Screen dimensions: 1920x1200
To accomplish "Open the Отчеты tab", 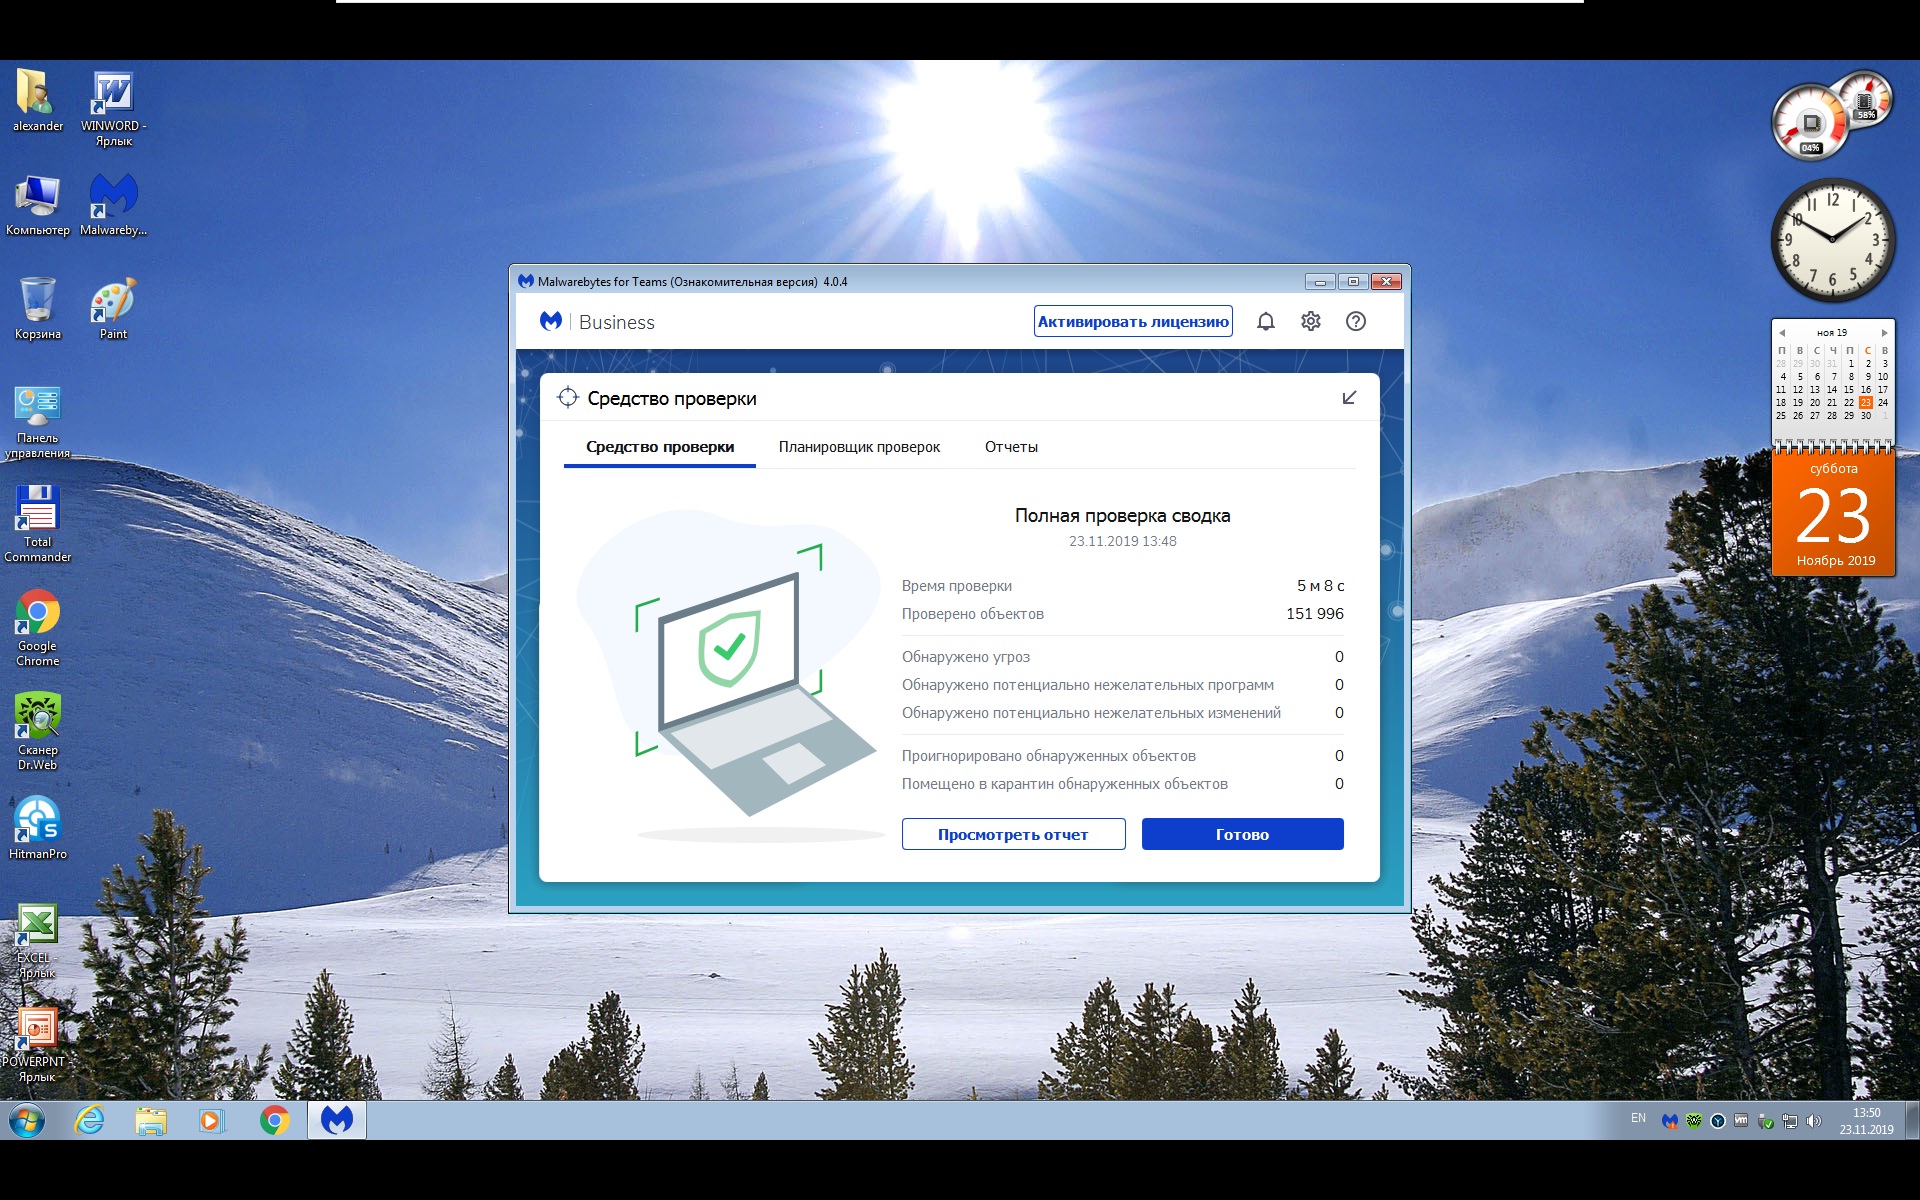I will click(x=1011, y=447).
